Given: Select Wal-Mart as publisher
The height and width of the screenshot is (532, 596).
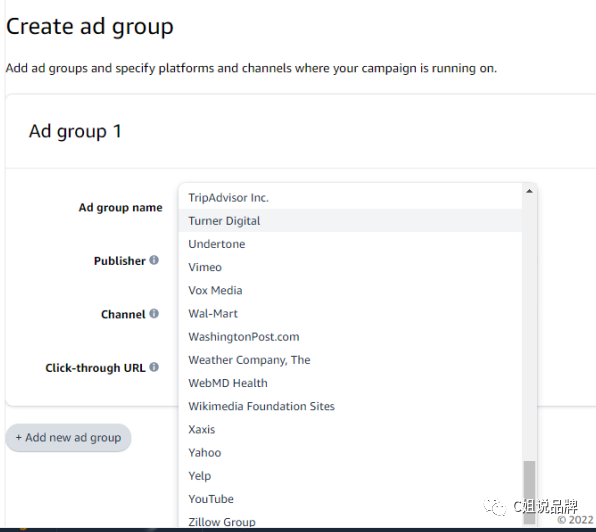Looking at the screenshot, I should pos(350,314).
